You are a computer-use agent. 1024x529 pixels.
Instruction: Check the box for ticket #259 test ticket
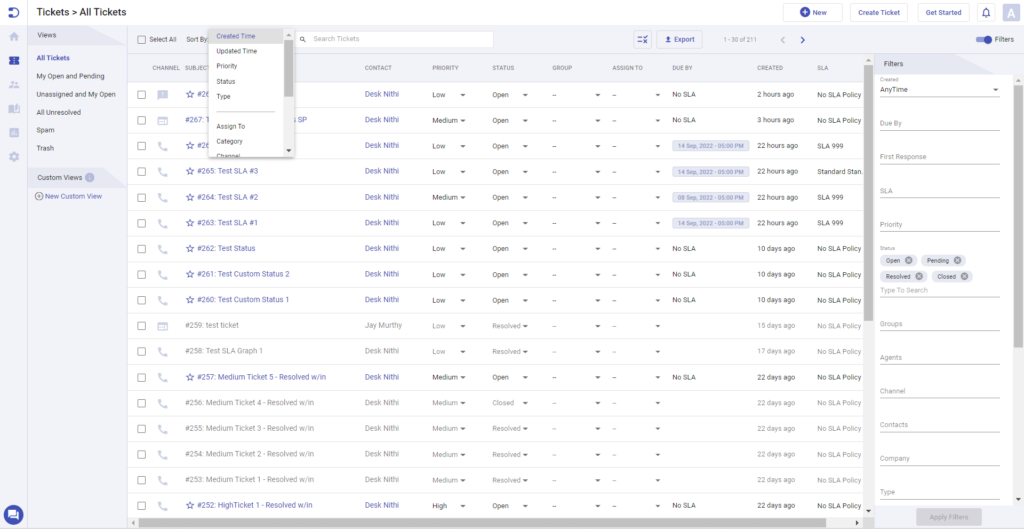142,326
